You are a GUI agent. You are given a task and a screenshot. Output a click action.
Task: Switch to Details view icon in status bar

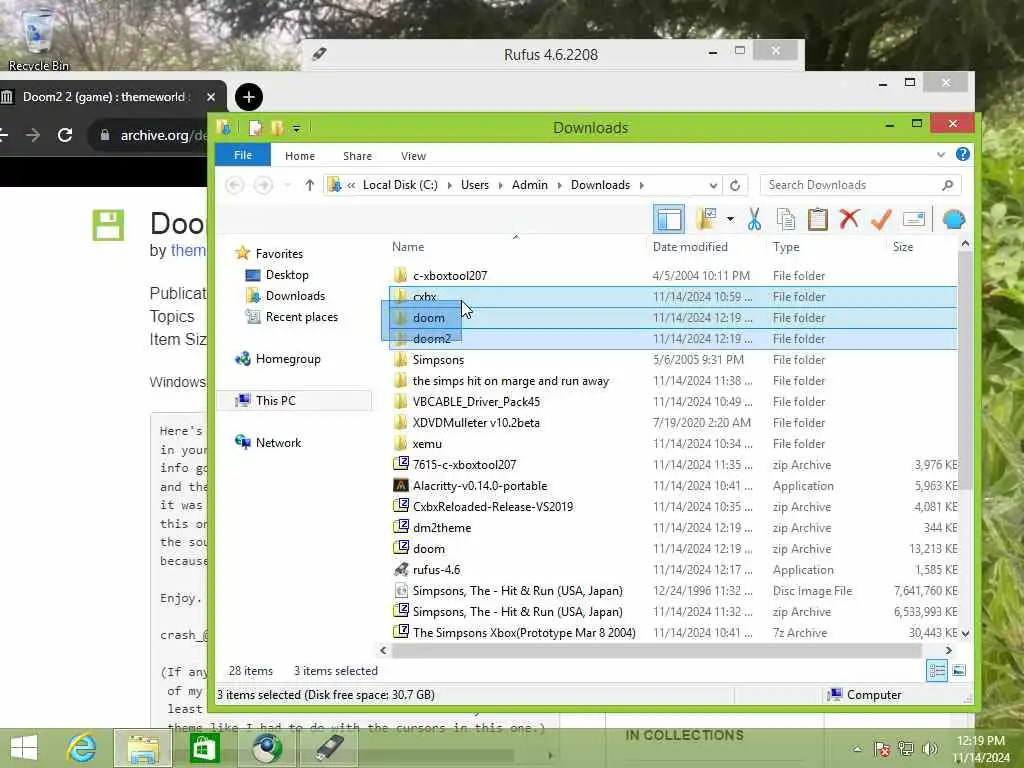936,671
